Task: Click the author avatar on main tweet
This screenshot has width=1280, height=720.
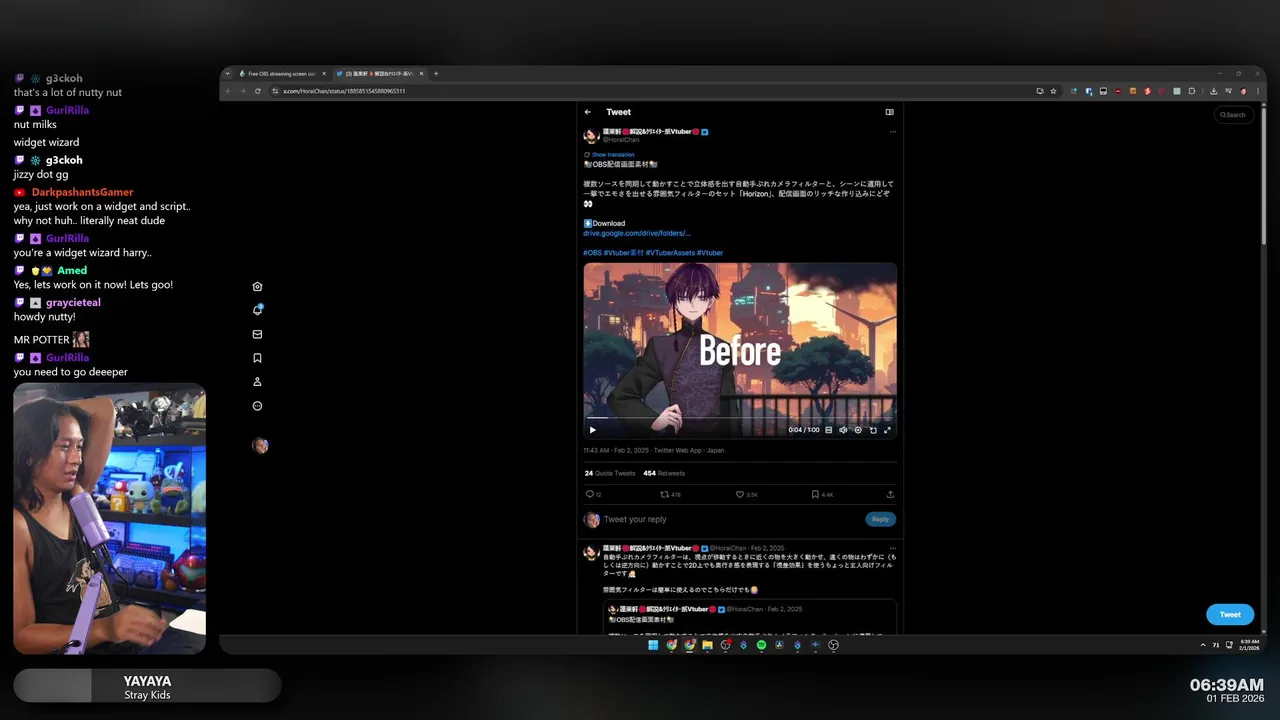Action: point(591,135)
